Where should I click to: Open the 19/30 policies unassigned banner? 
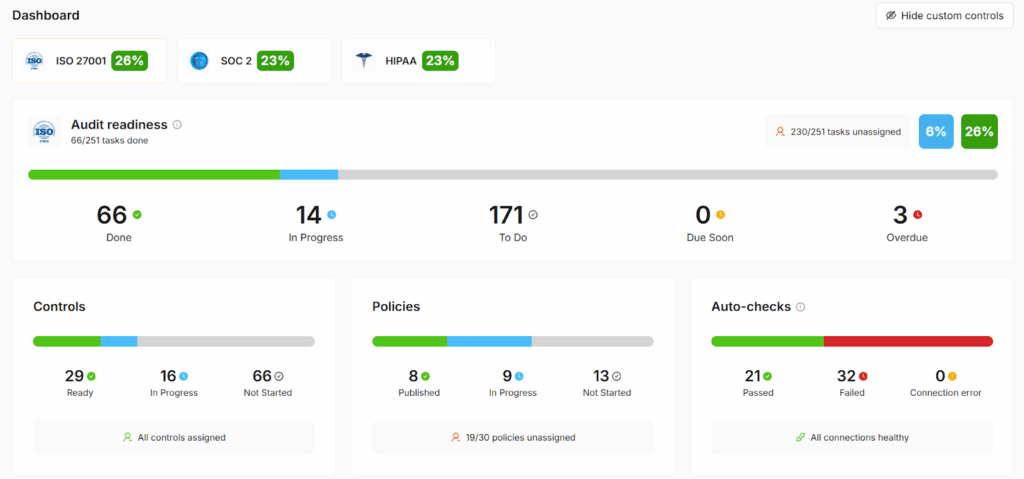513,437
